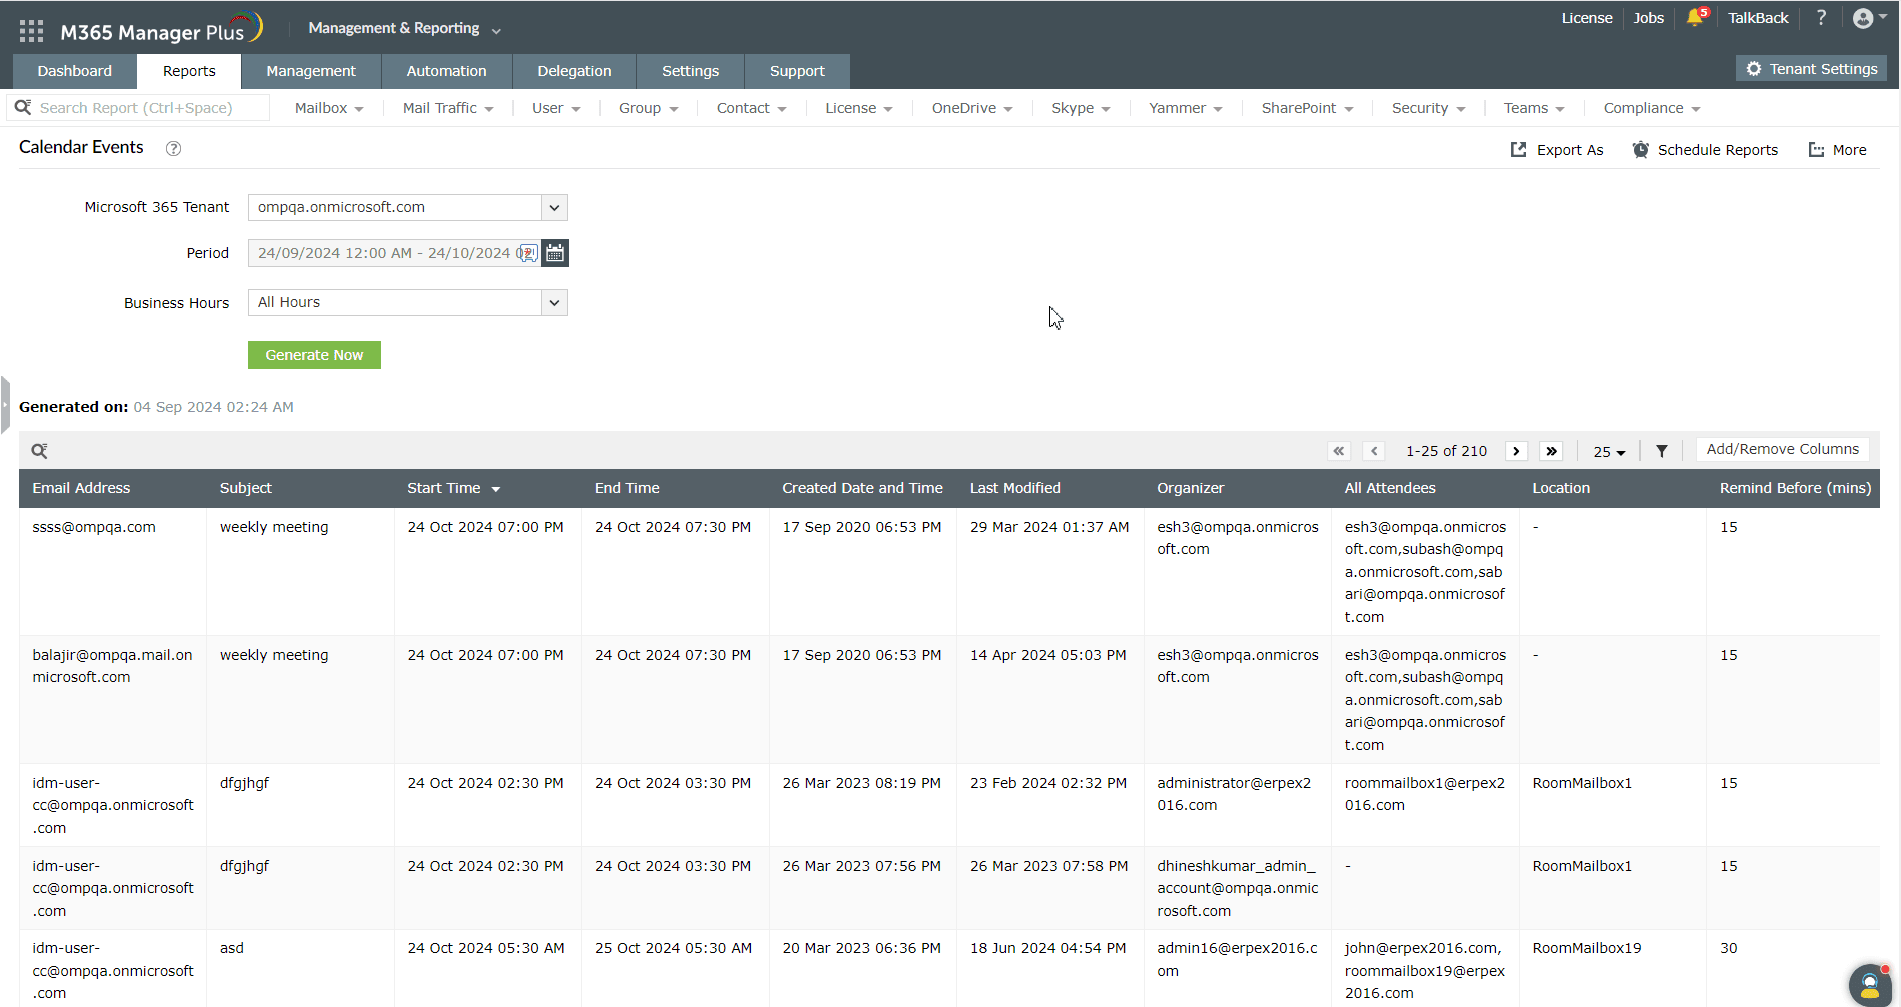
Task: Expand the Compliance reports menu
Action: coord(1652,108)
